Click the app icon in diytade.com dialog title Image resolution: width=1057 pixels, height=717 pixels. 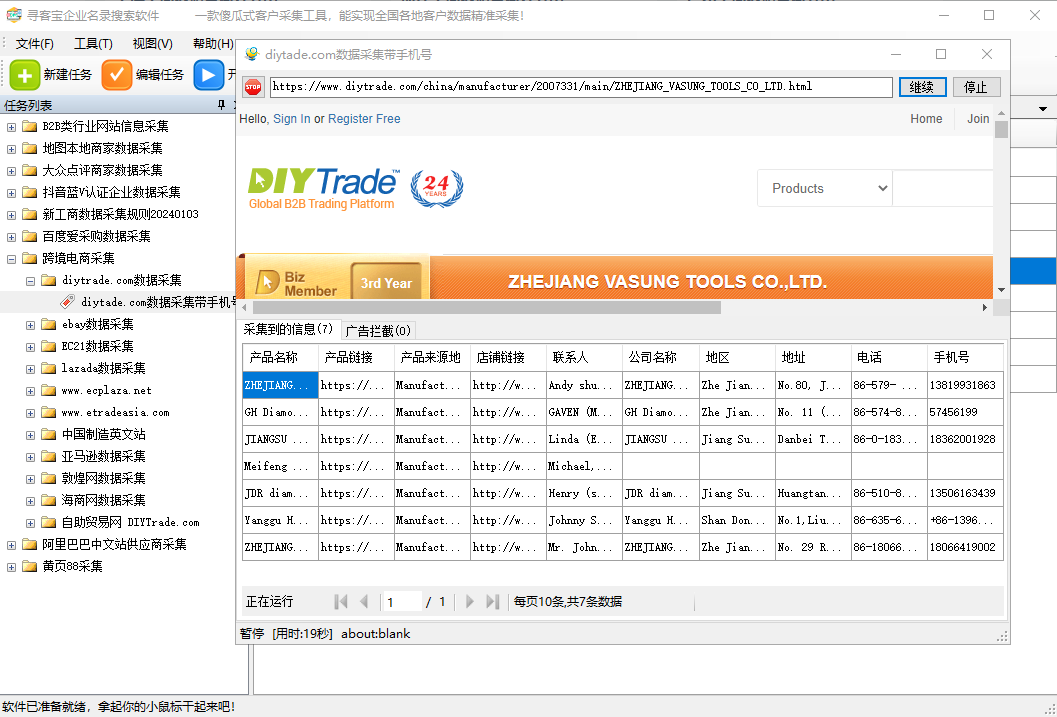[252, 54]
